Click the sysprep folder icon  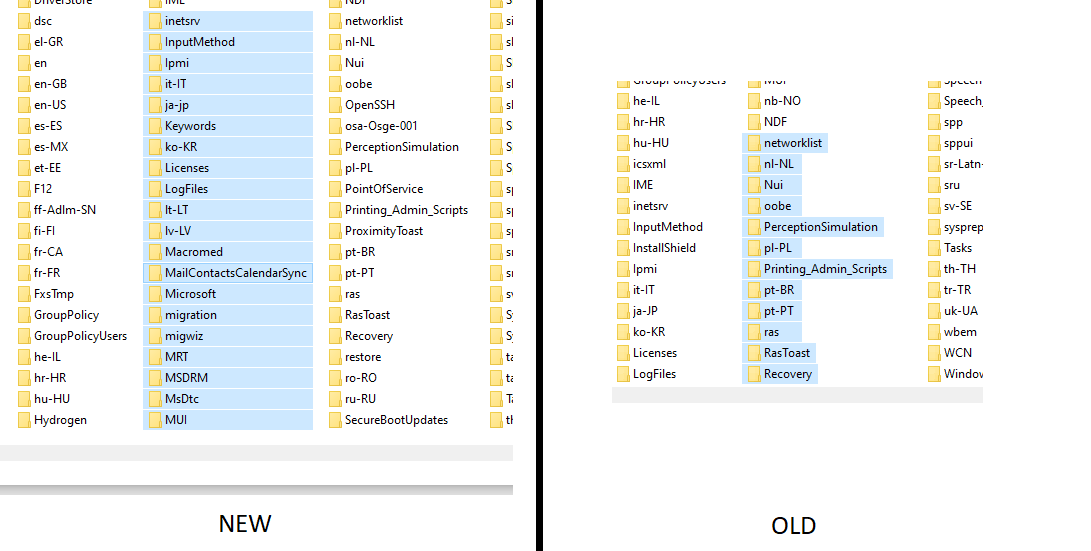(934, 227)
